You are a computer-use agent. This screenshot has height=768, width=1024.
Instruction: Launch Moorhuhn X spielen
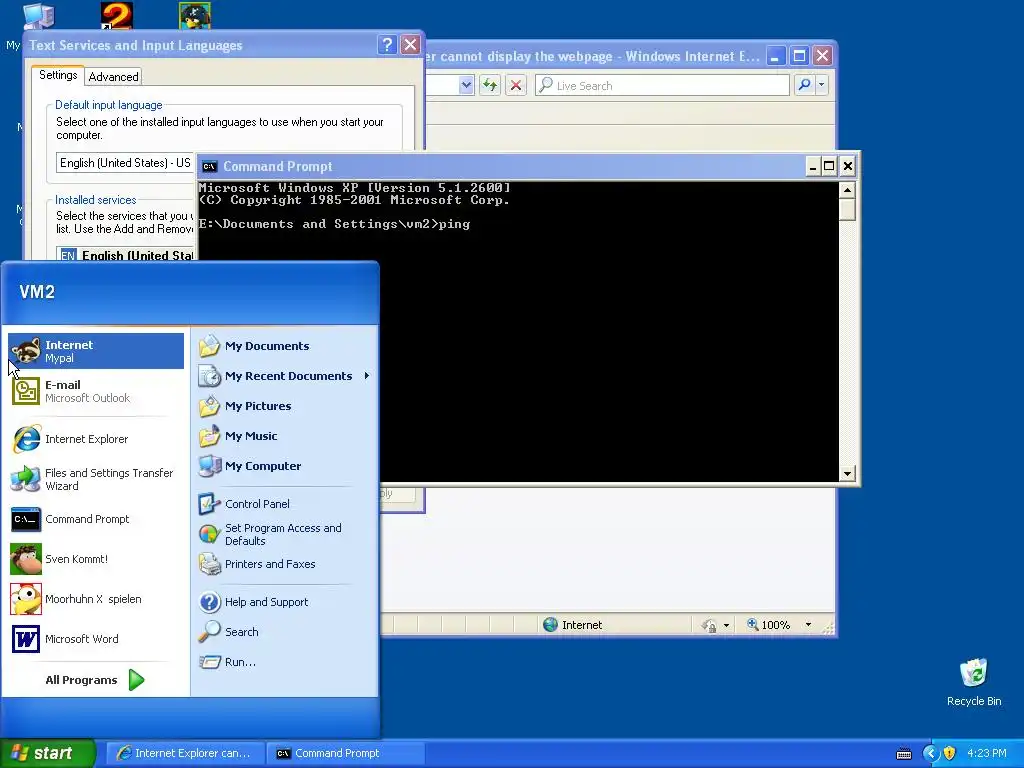click(96, 599)
